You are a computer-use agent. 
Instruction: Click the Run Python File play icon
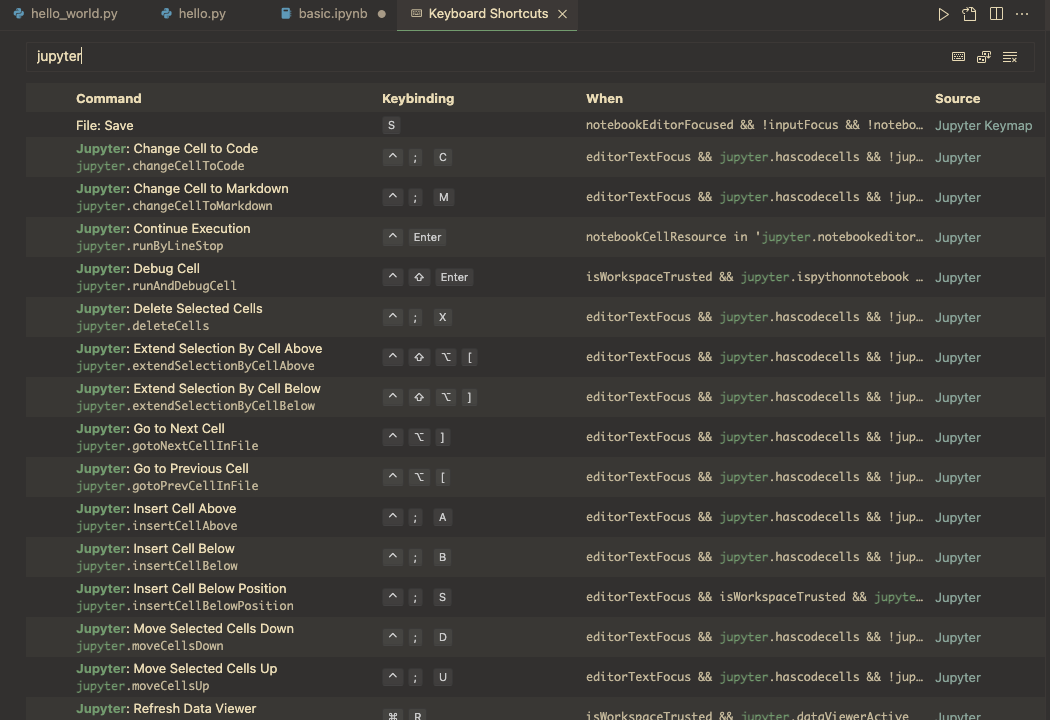pyautogui.click(x=943, y=14)
